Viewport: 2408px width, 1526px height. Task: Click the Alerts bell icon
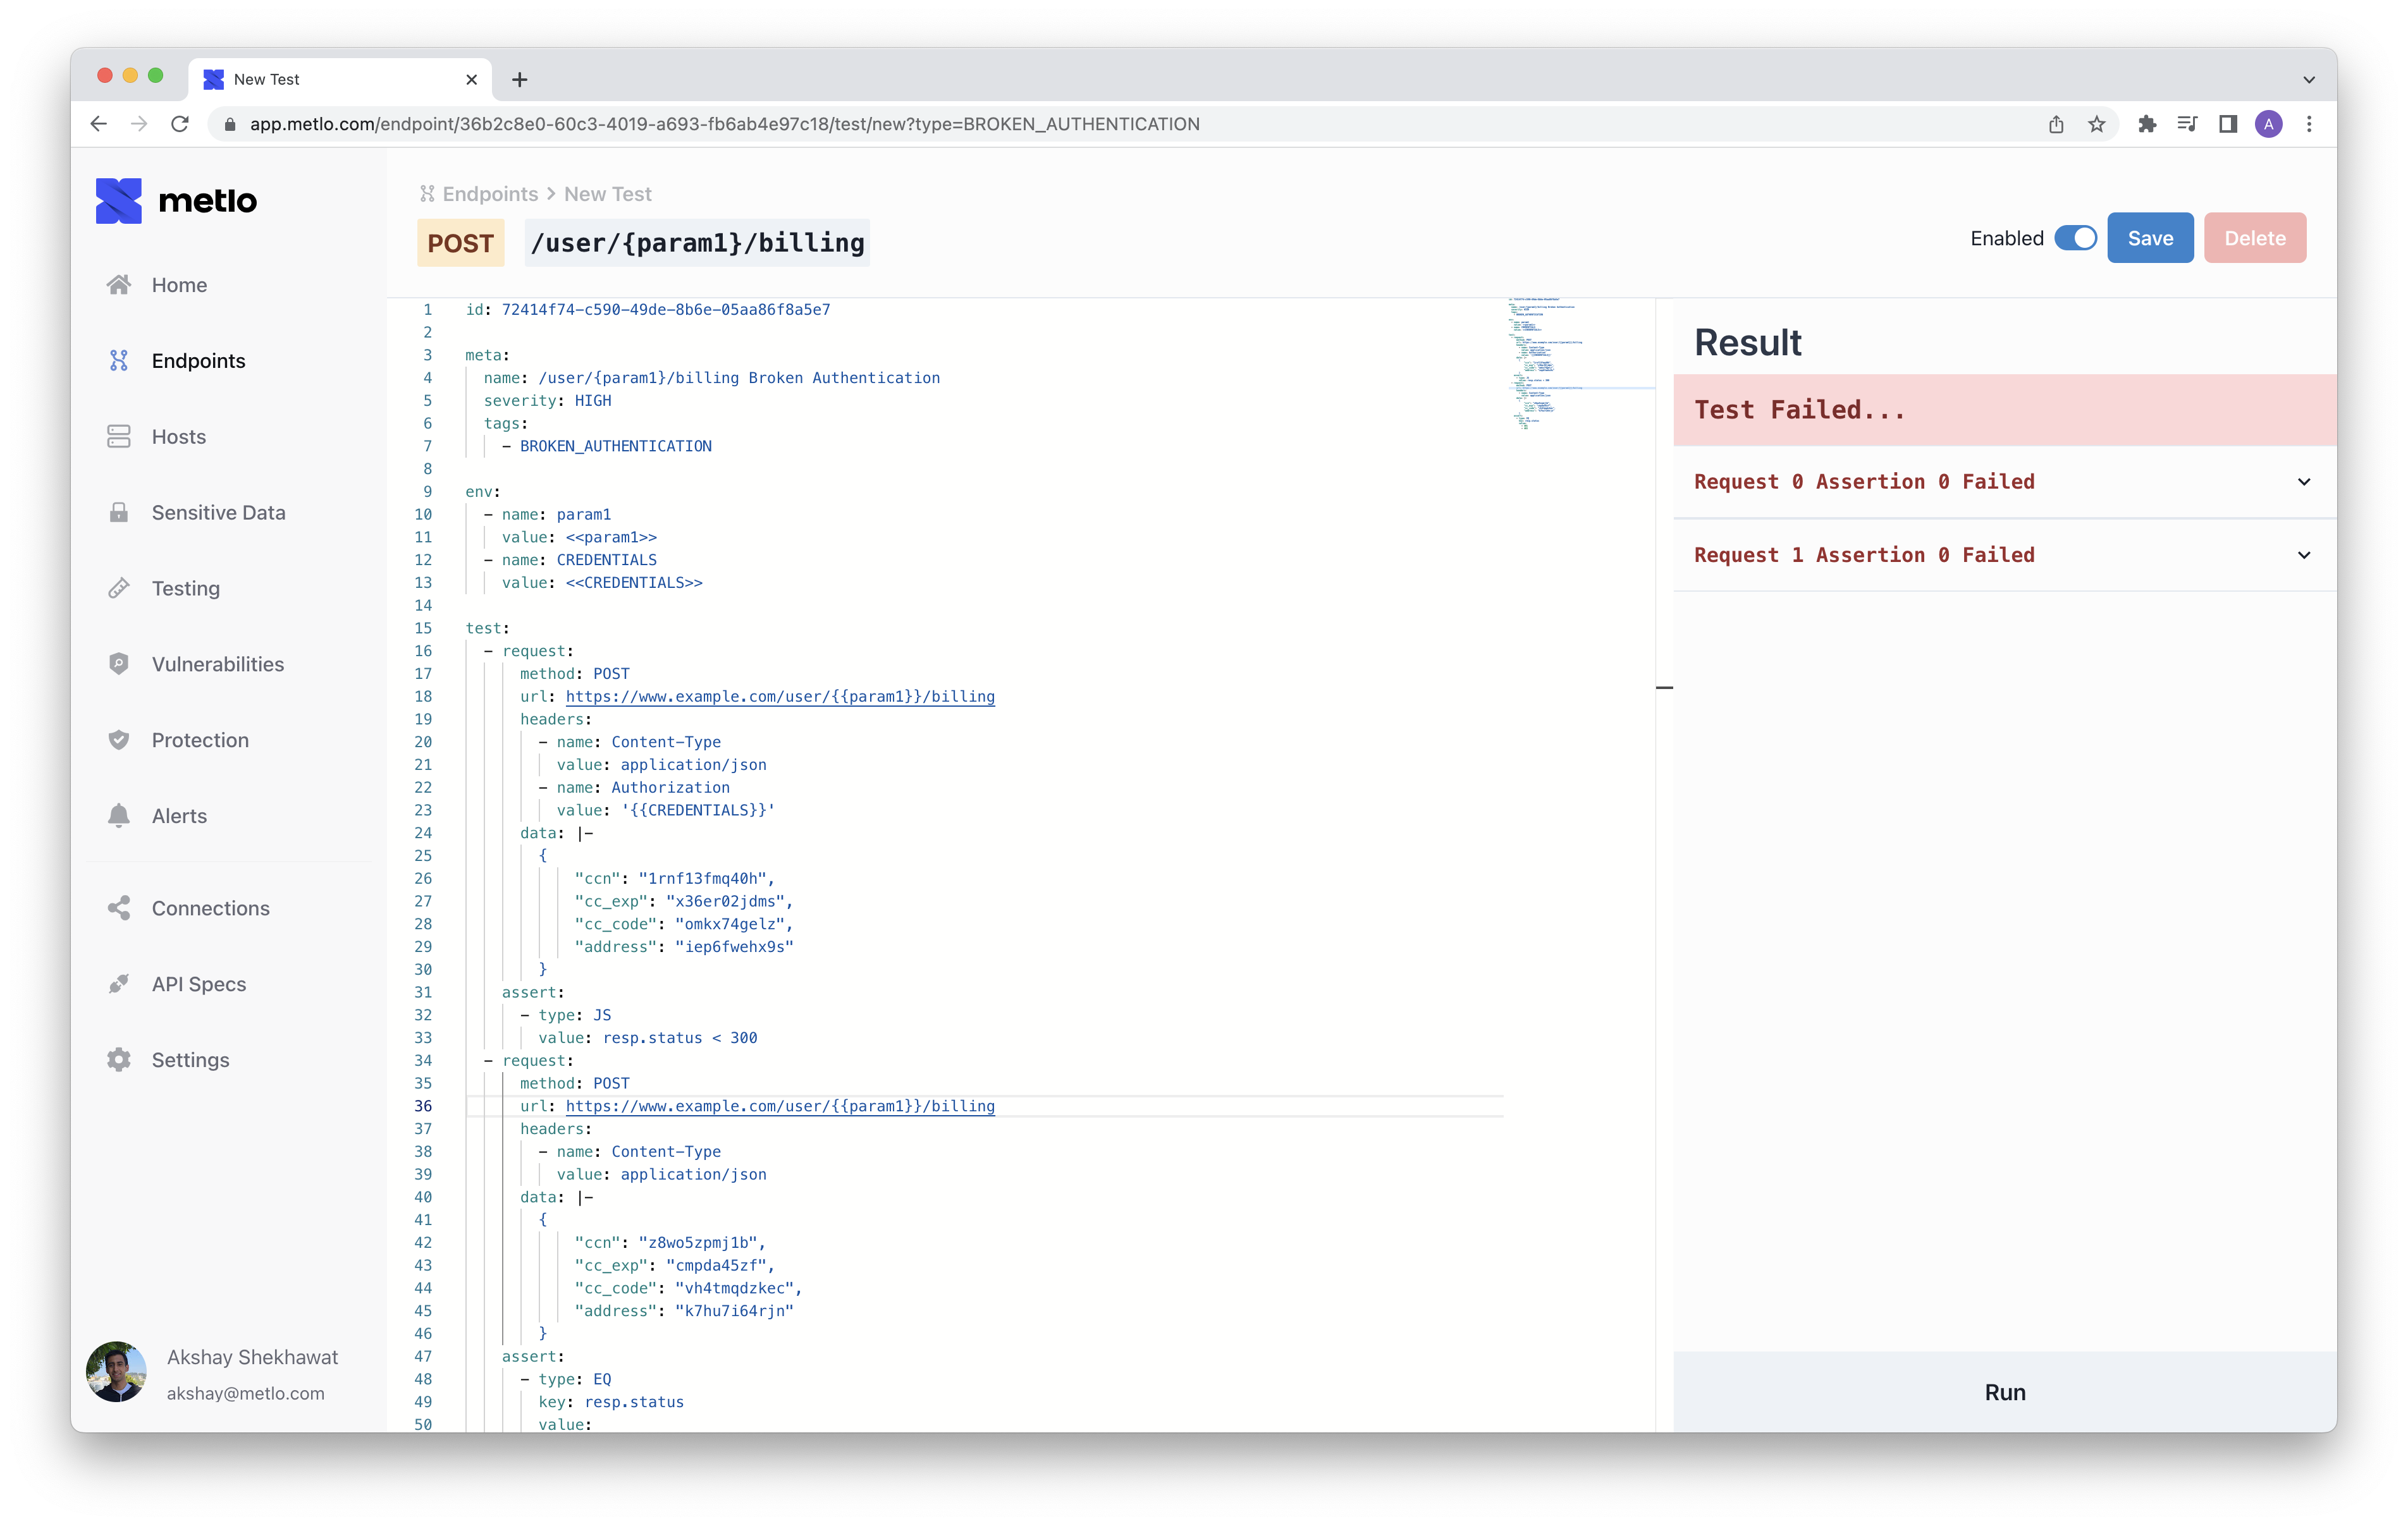[119, 816]
